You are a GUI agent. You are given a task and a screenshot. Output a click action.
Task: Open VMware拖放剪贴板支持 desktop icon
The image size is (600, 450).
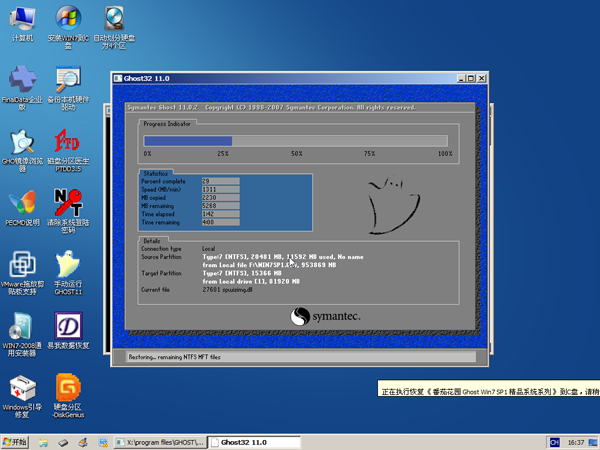[22, 265]
